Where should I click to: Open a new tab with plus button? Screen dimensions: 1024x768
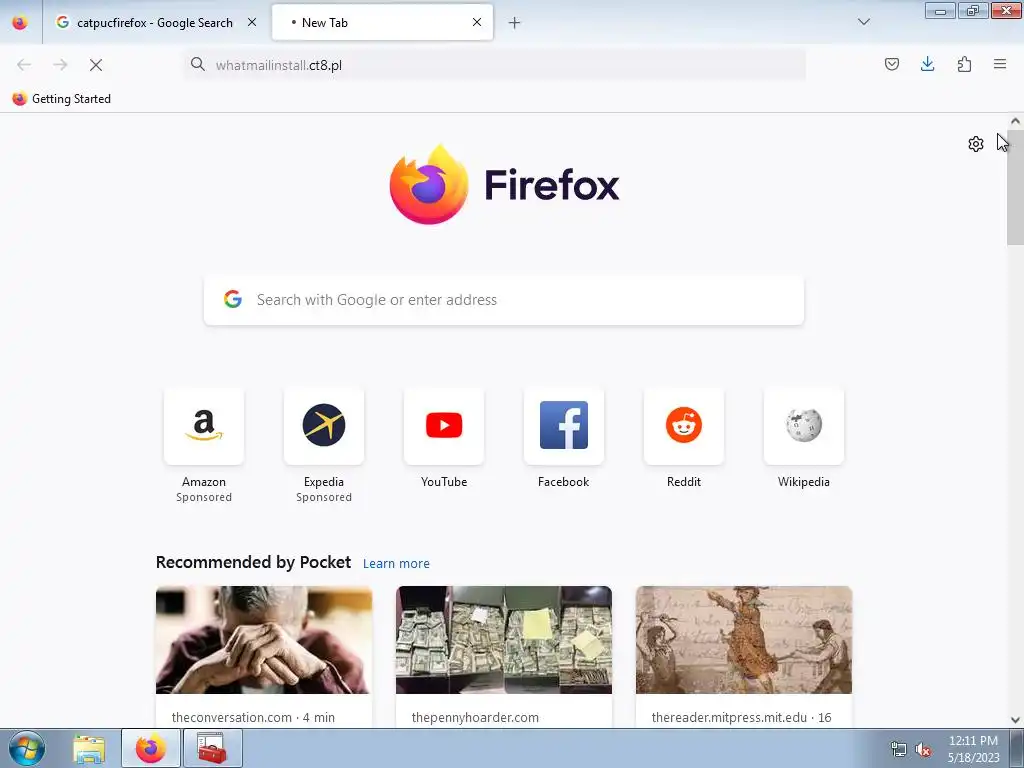(x=515, y=23)
